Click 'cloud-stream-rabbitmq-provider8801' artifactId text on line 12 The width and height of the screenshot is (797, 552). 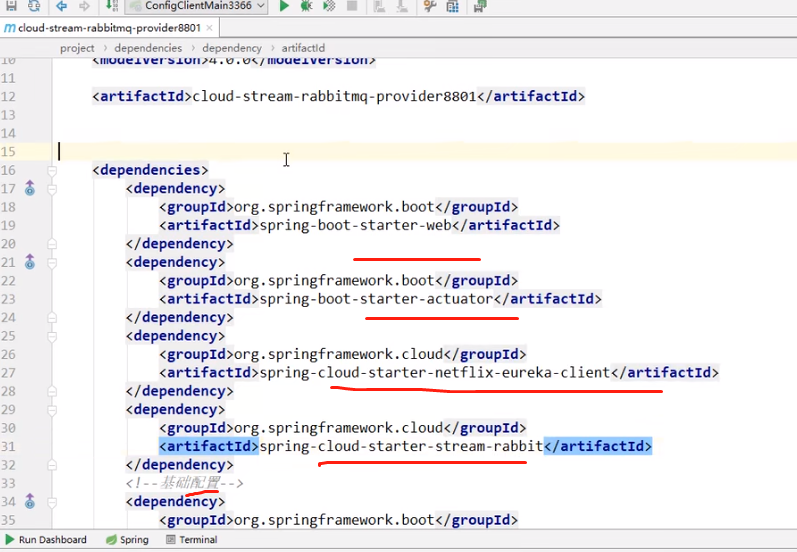[334, 97]
